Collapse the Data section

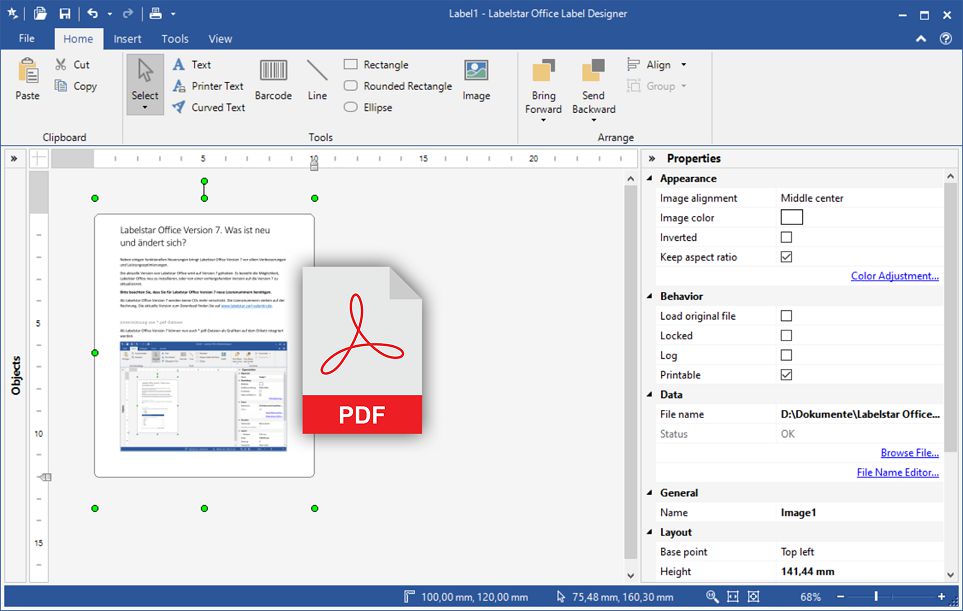[x=650, y=394]
